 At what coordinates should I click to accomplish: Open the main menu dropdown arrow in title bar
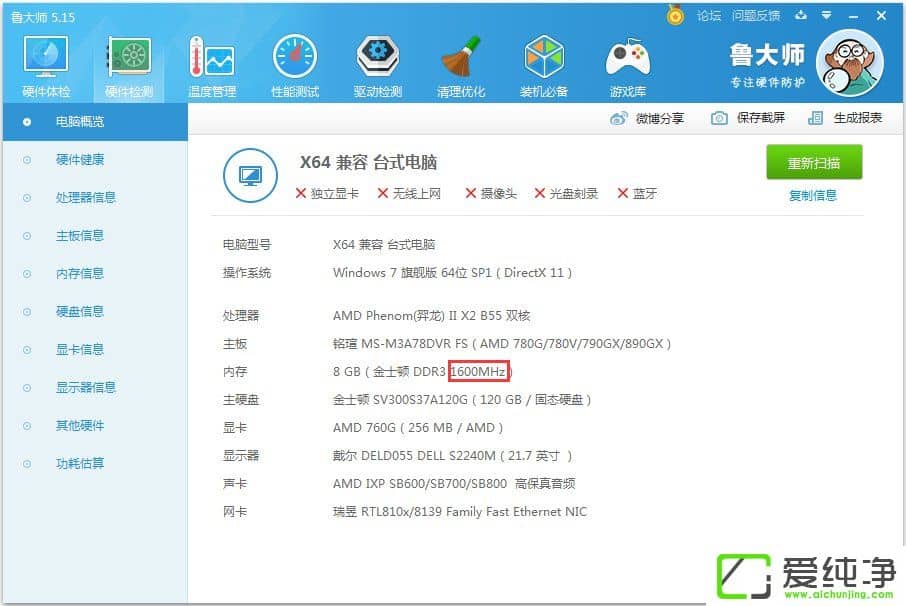pyautogui.click(x=826, y=15)
